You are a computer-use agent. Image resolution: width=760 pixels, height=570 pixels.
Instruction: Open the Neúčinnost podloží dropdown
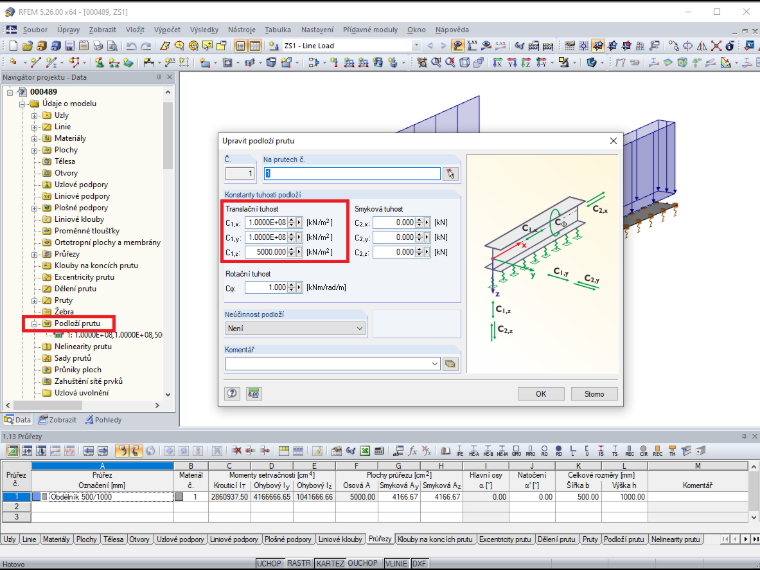click(x=359, y=328)
